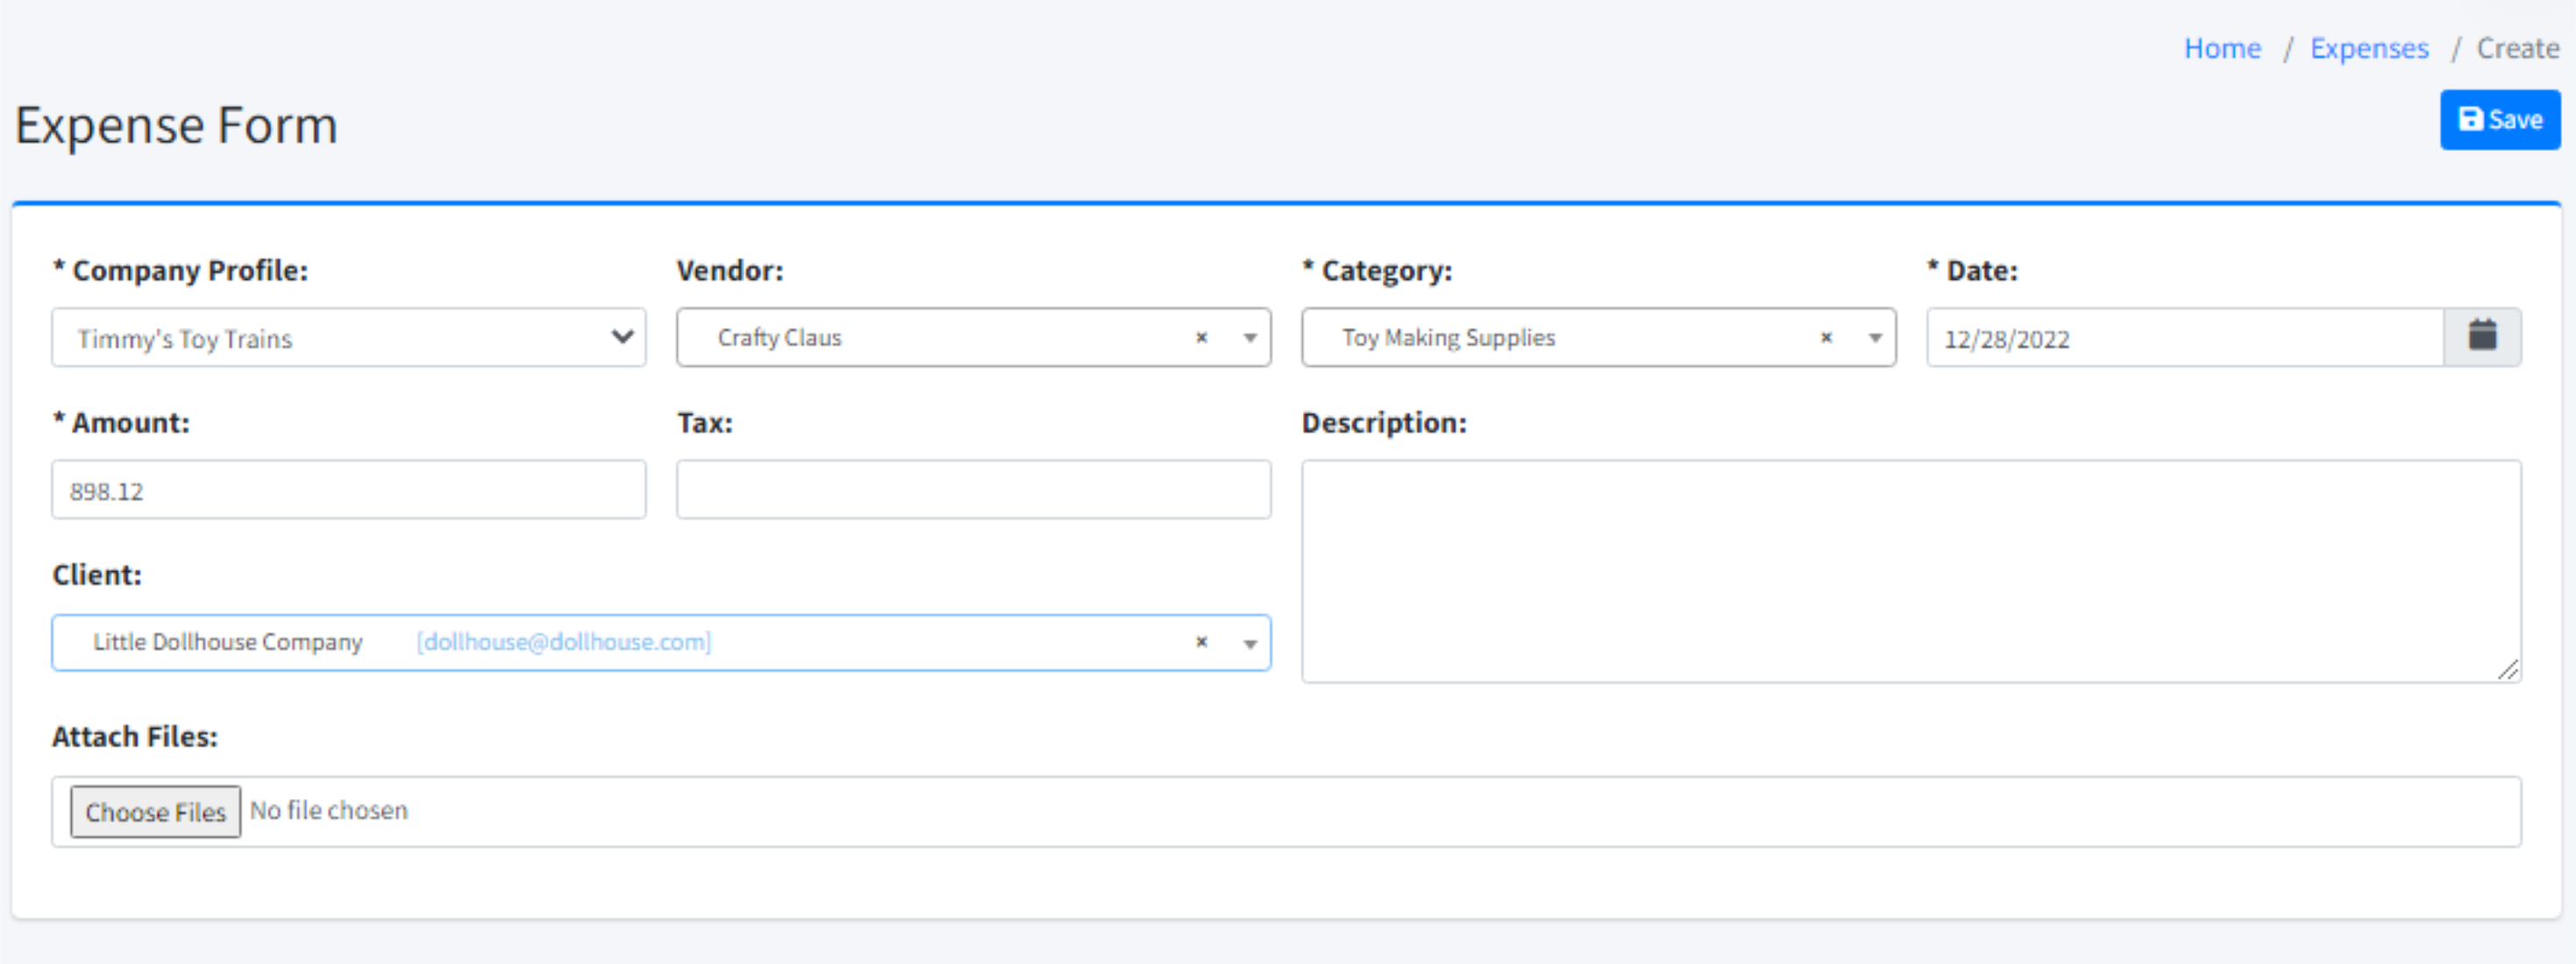Click inside the Description text area
Viewport: 2576px width, 964px height.
tap(1910, 570)
